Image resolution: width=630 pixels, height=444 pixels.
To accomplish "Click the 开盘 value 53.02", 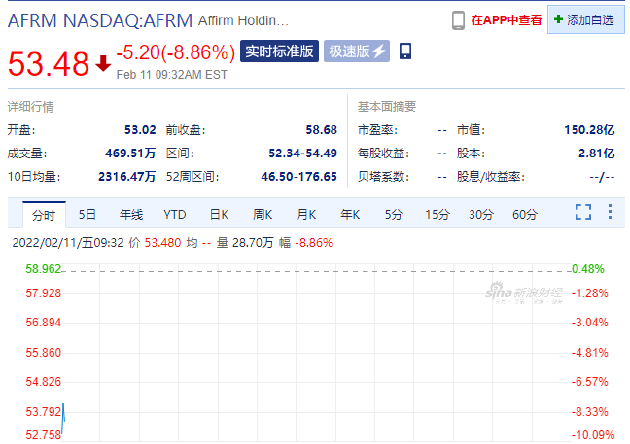I will [140, 130].
